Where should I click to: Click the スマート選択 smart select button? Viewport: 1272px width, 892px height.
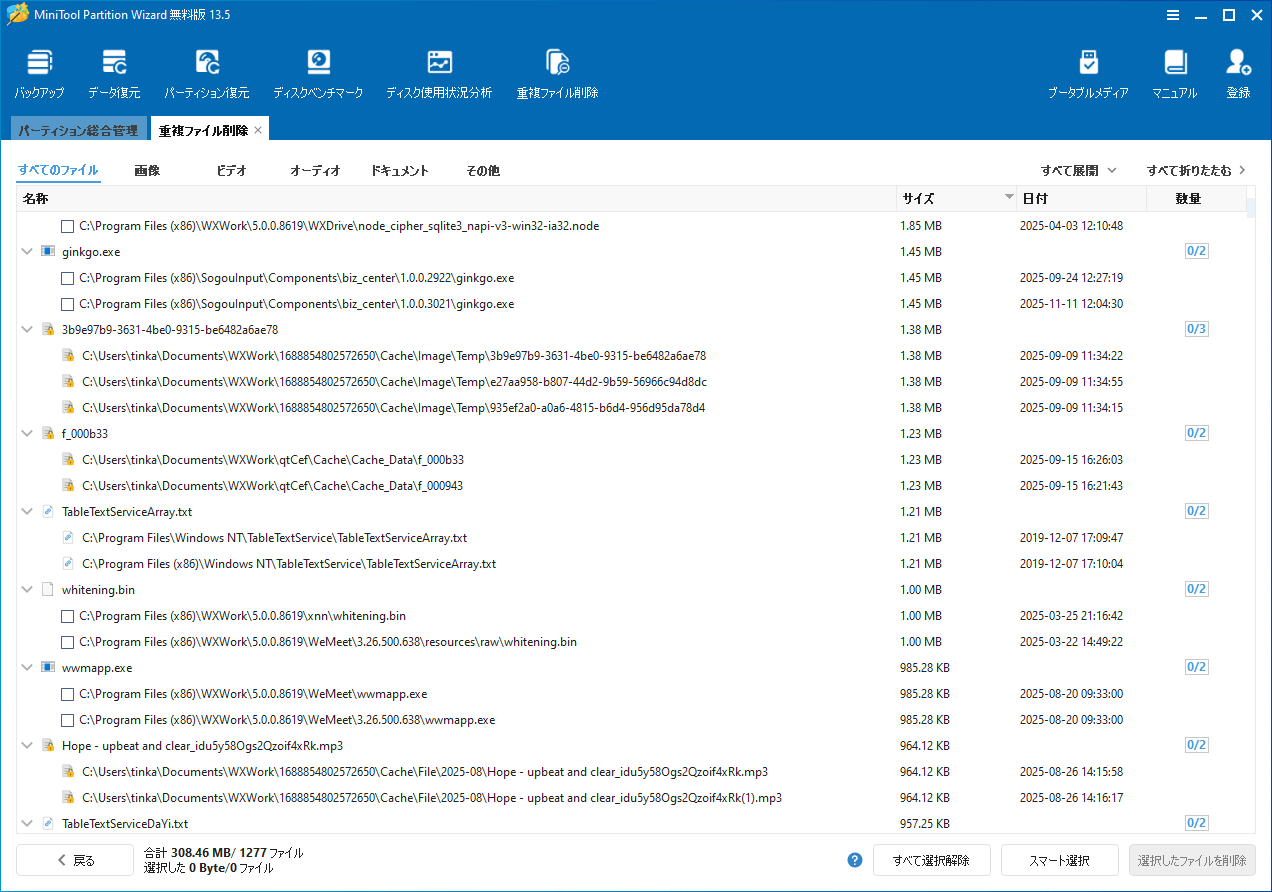pos(1059,860)
